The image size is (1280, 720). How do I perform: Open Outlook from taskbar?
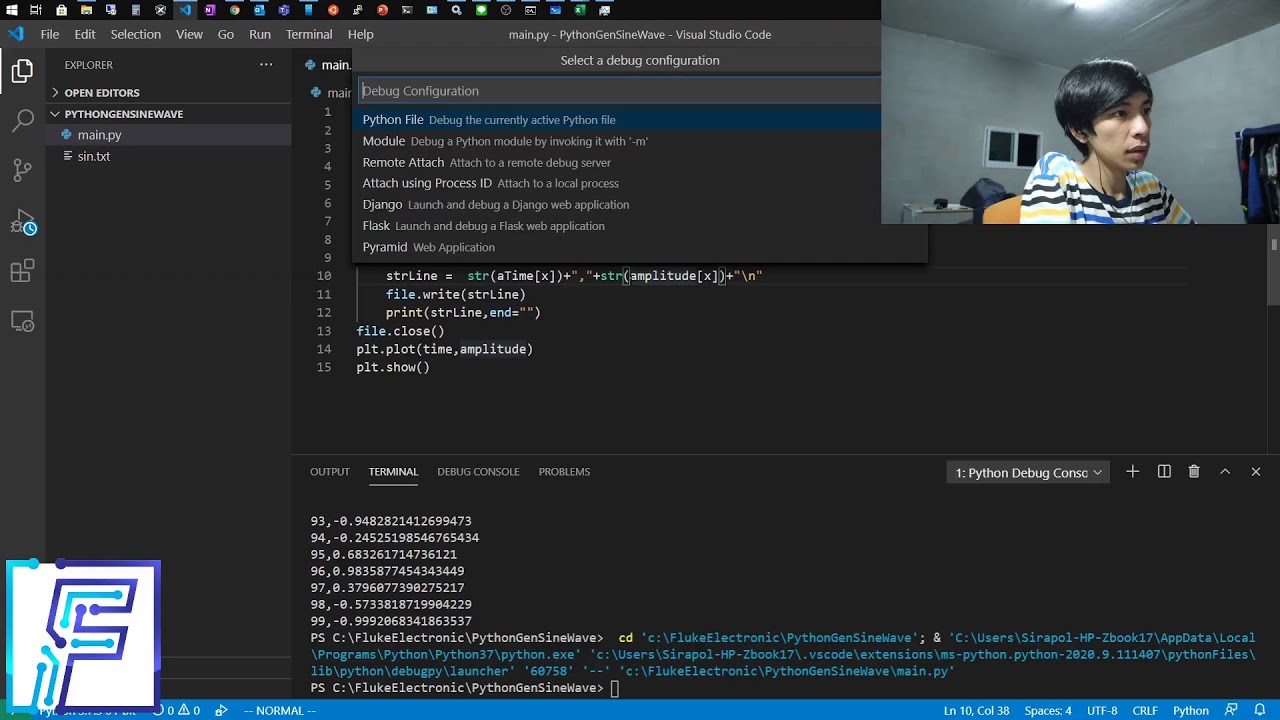259,10
